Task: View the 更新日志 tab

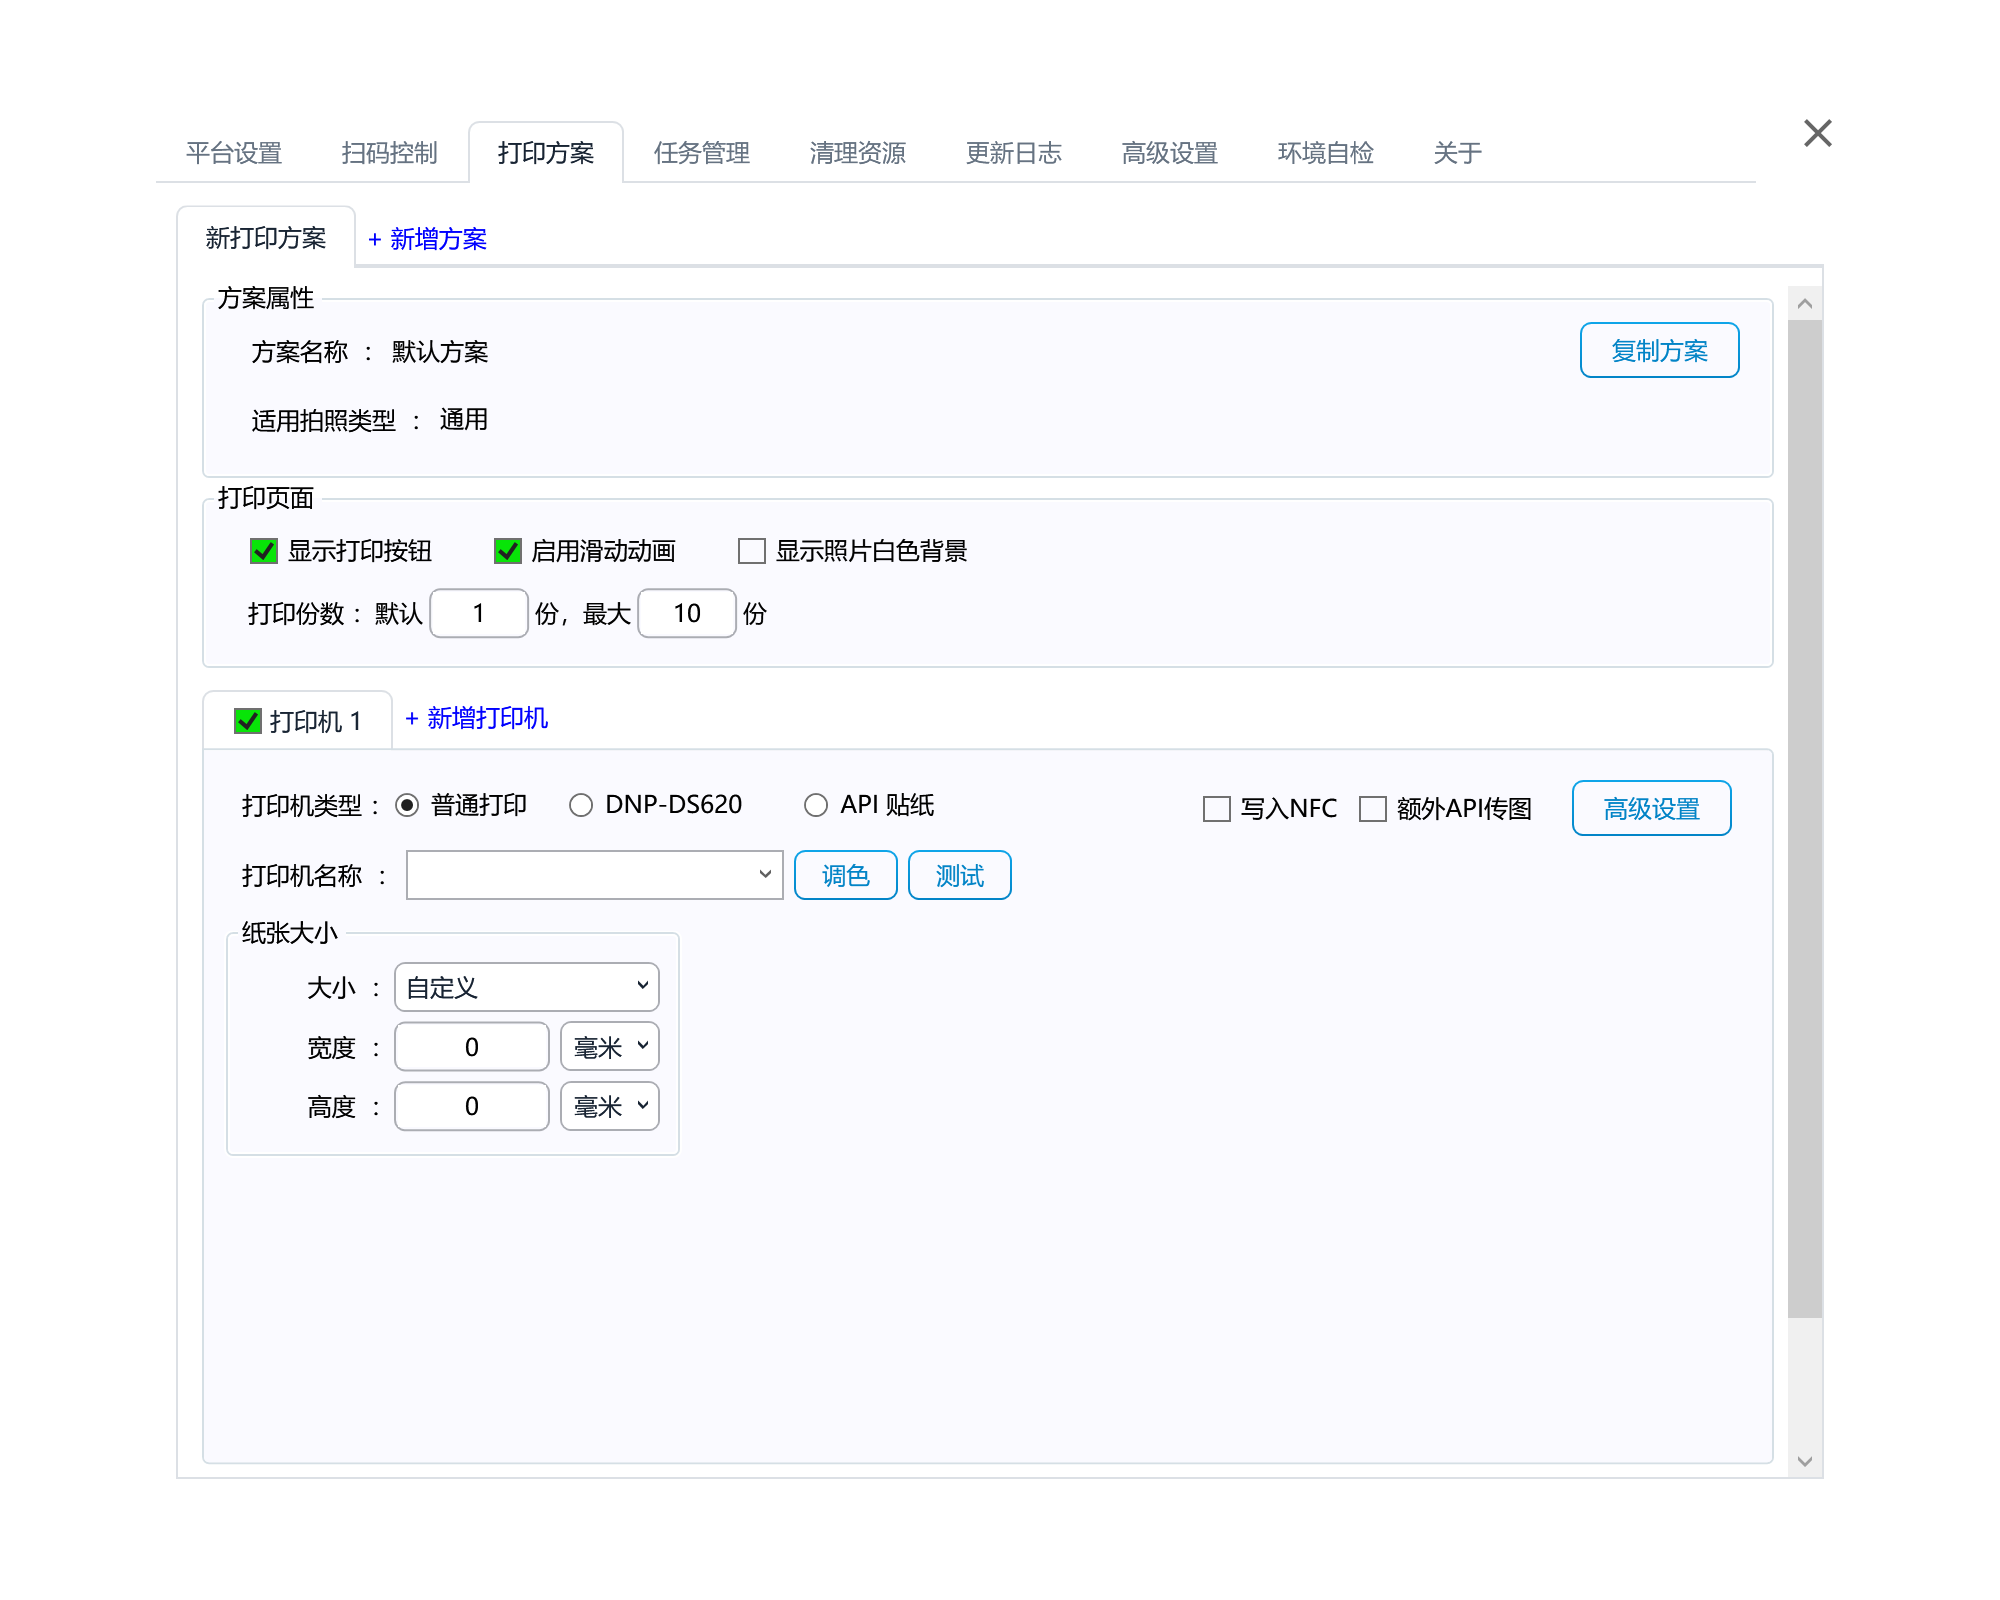Action: pyautogui.click(x=1014, y=153)
